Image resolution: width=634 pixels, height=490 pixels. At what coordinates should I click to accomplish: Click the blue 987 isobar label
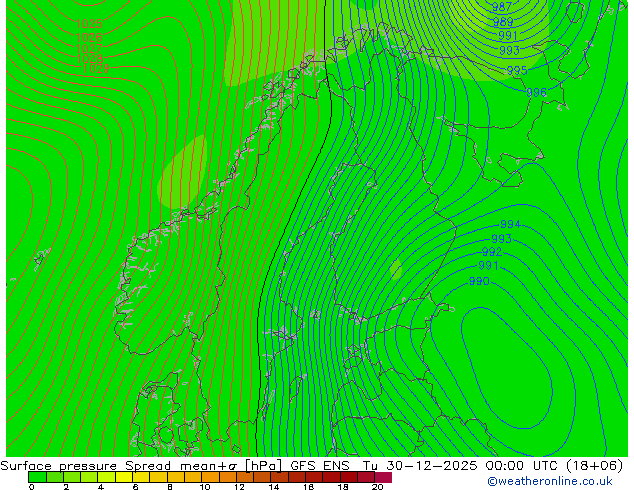pos(502,6)
